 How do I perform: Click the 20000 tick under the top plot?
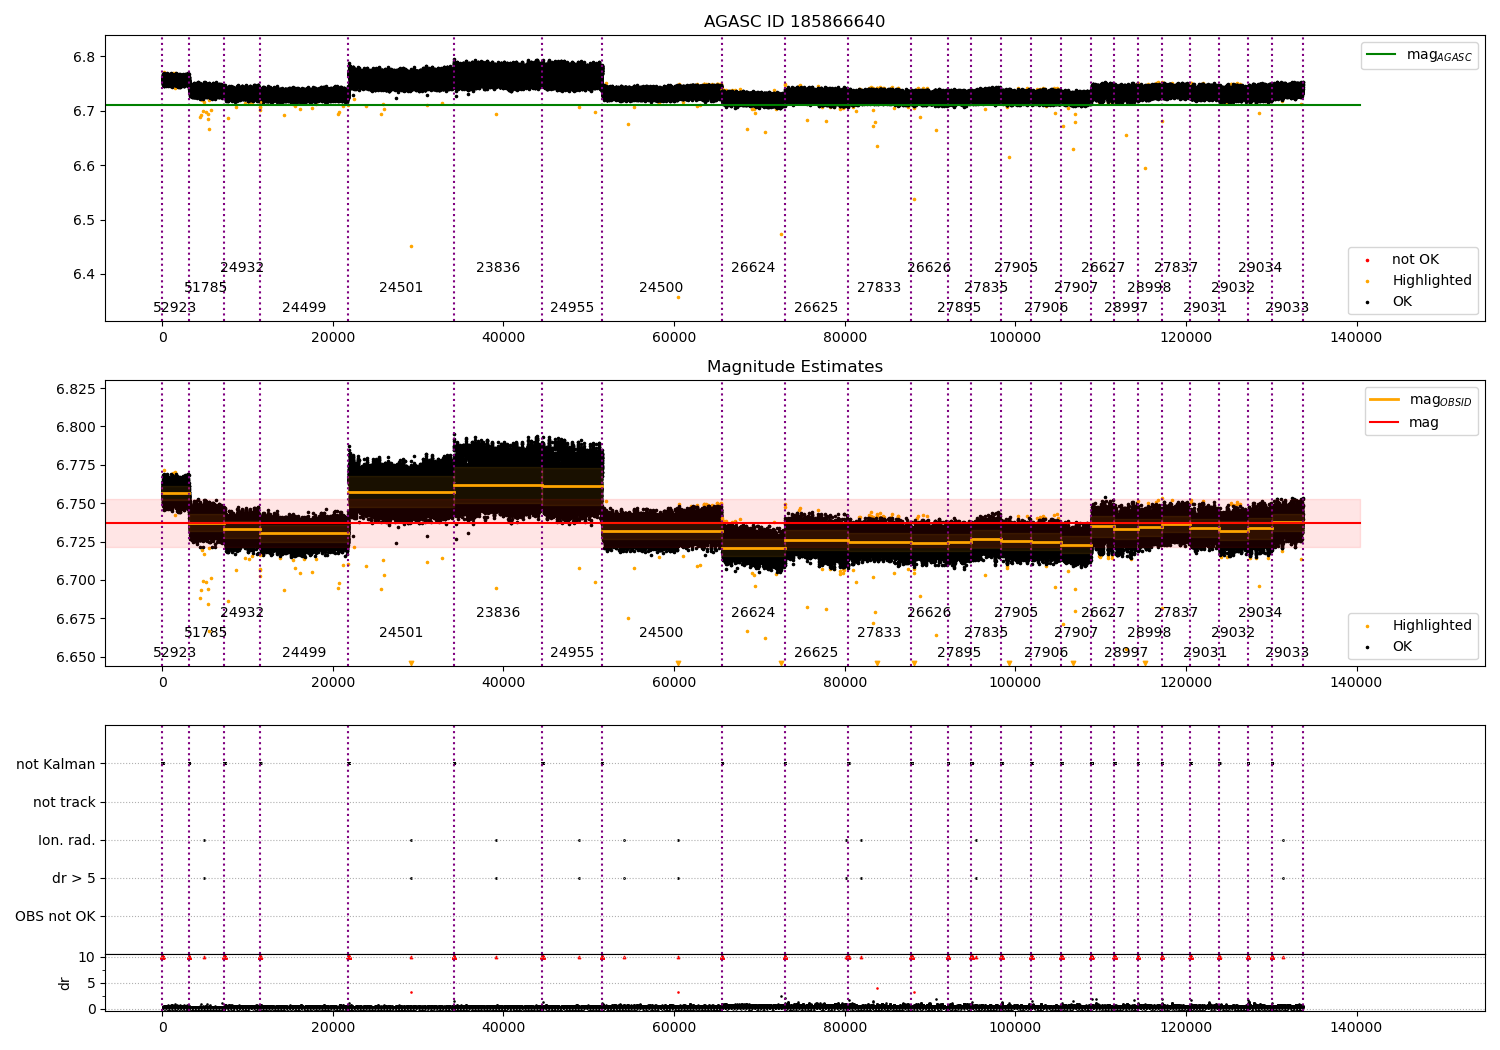(333, 338)
